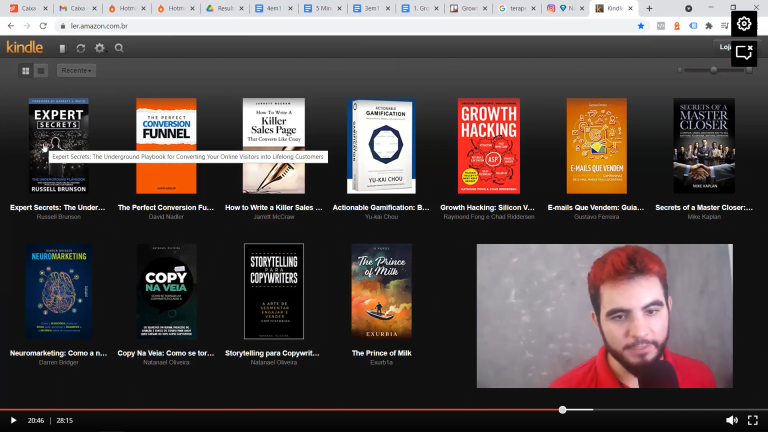Switch to grid view
Screen dimensions: 768x432
(26, 71)
